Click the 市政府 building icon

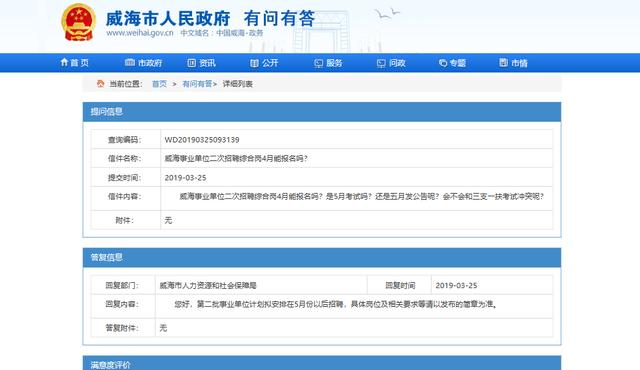(130, 62)
